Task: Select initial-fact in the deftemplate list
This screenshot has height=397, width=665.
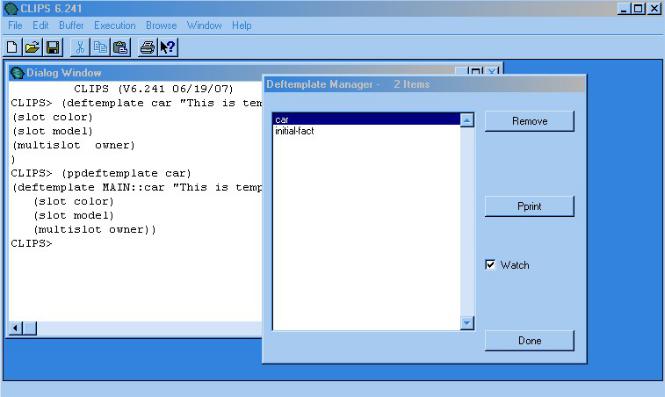Action: click(x=366, y=131)
